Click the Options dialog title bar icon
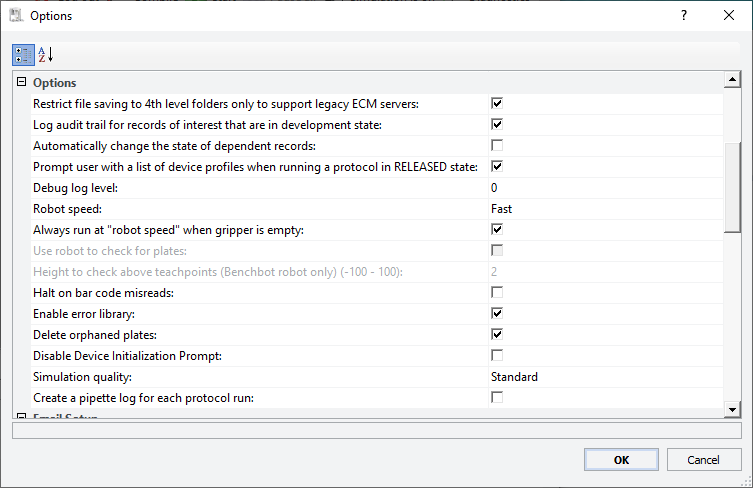This screenshot has height=490, width=755. 16,15
